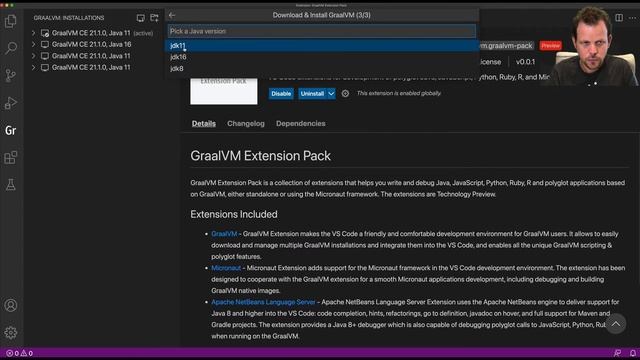Open the Testing flask icon
Image resolution: width=640 pixels, height=360 pixels.
(11, 184)
